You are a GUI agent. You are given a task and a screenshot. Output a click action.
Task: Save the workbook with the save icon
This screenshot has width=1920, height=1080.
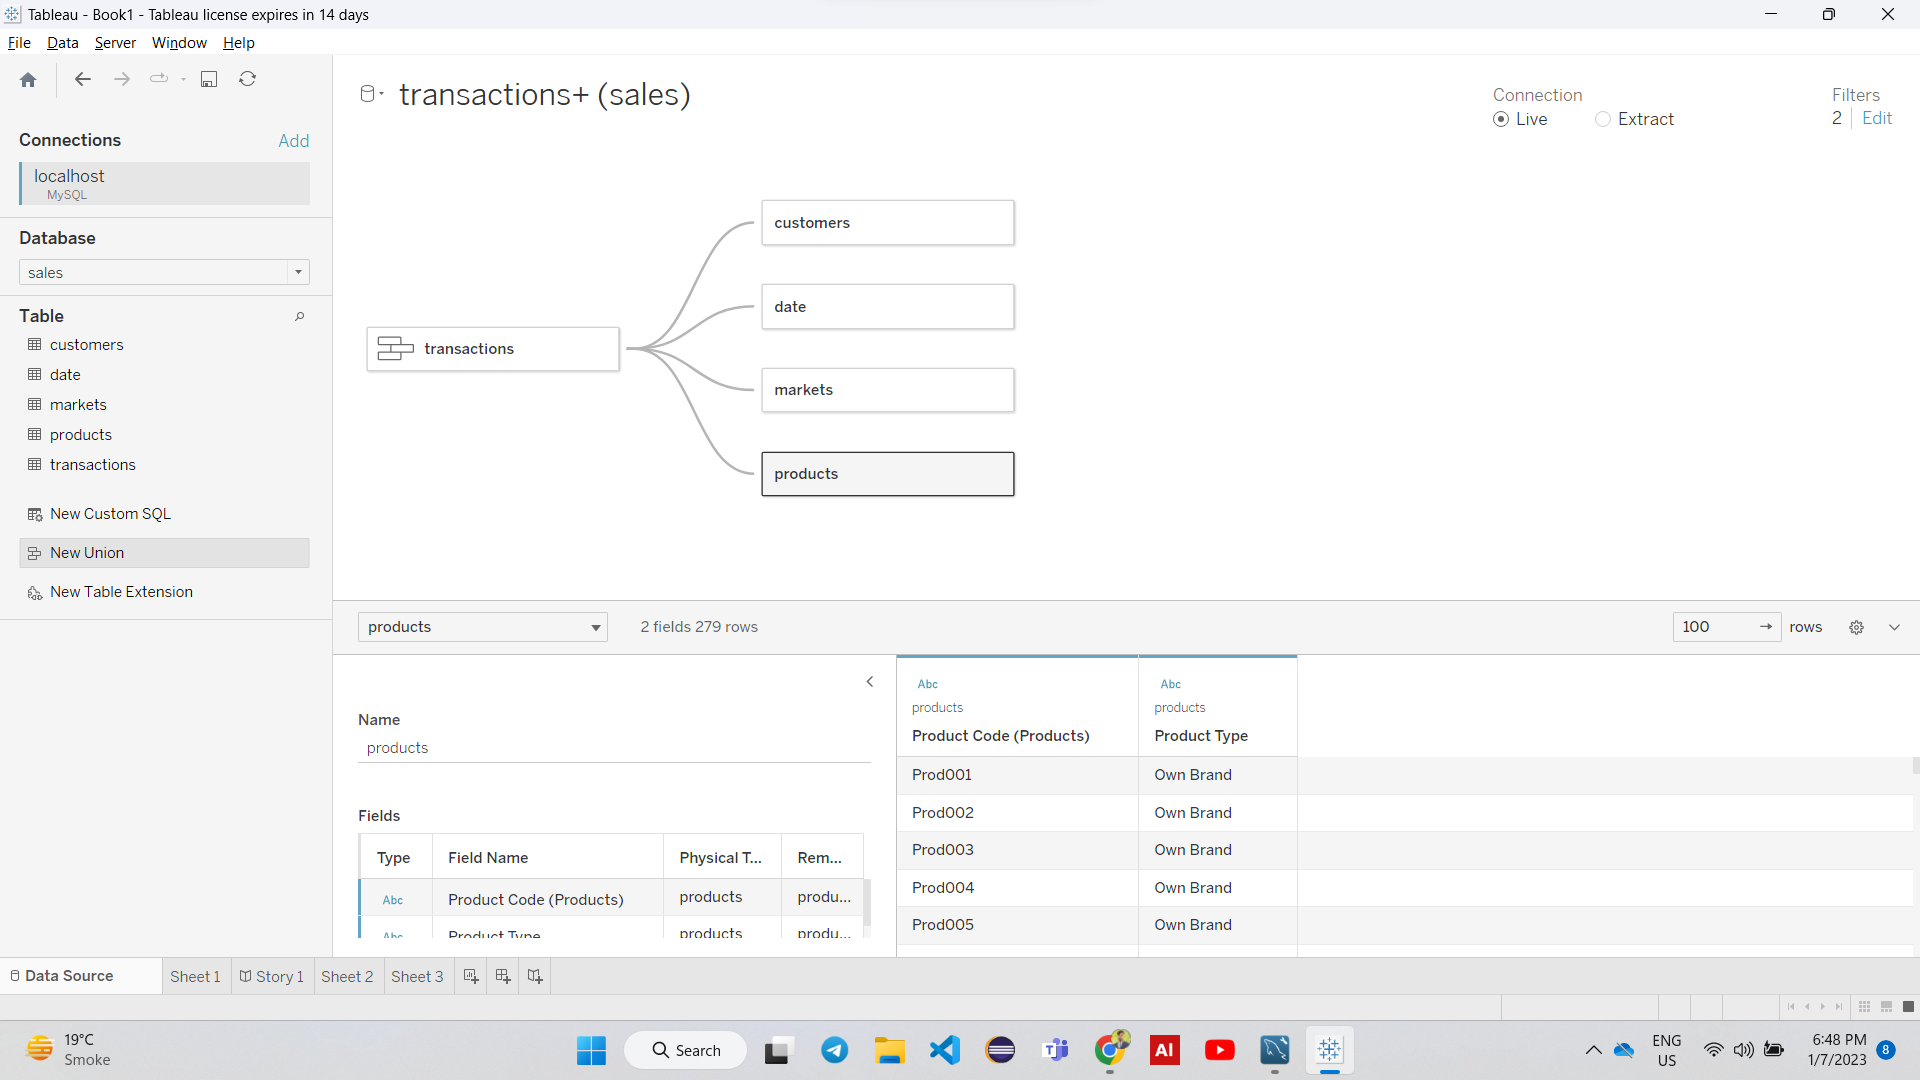[x=209, y=79]
